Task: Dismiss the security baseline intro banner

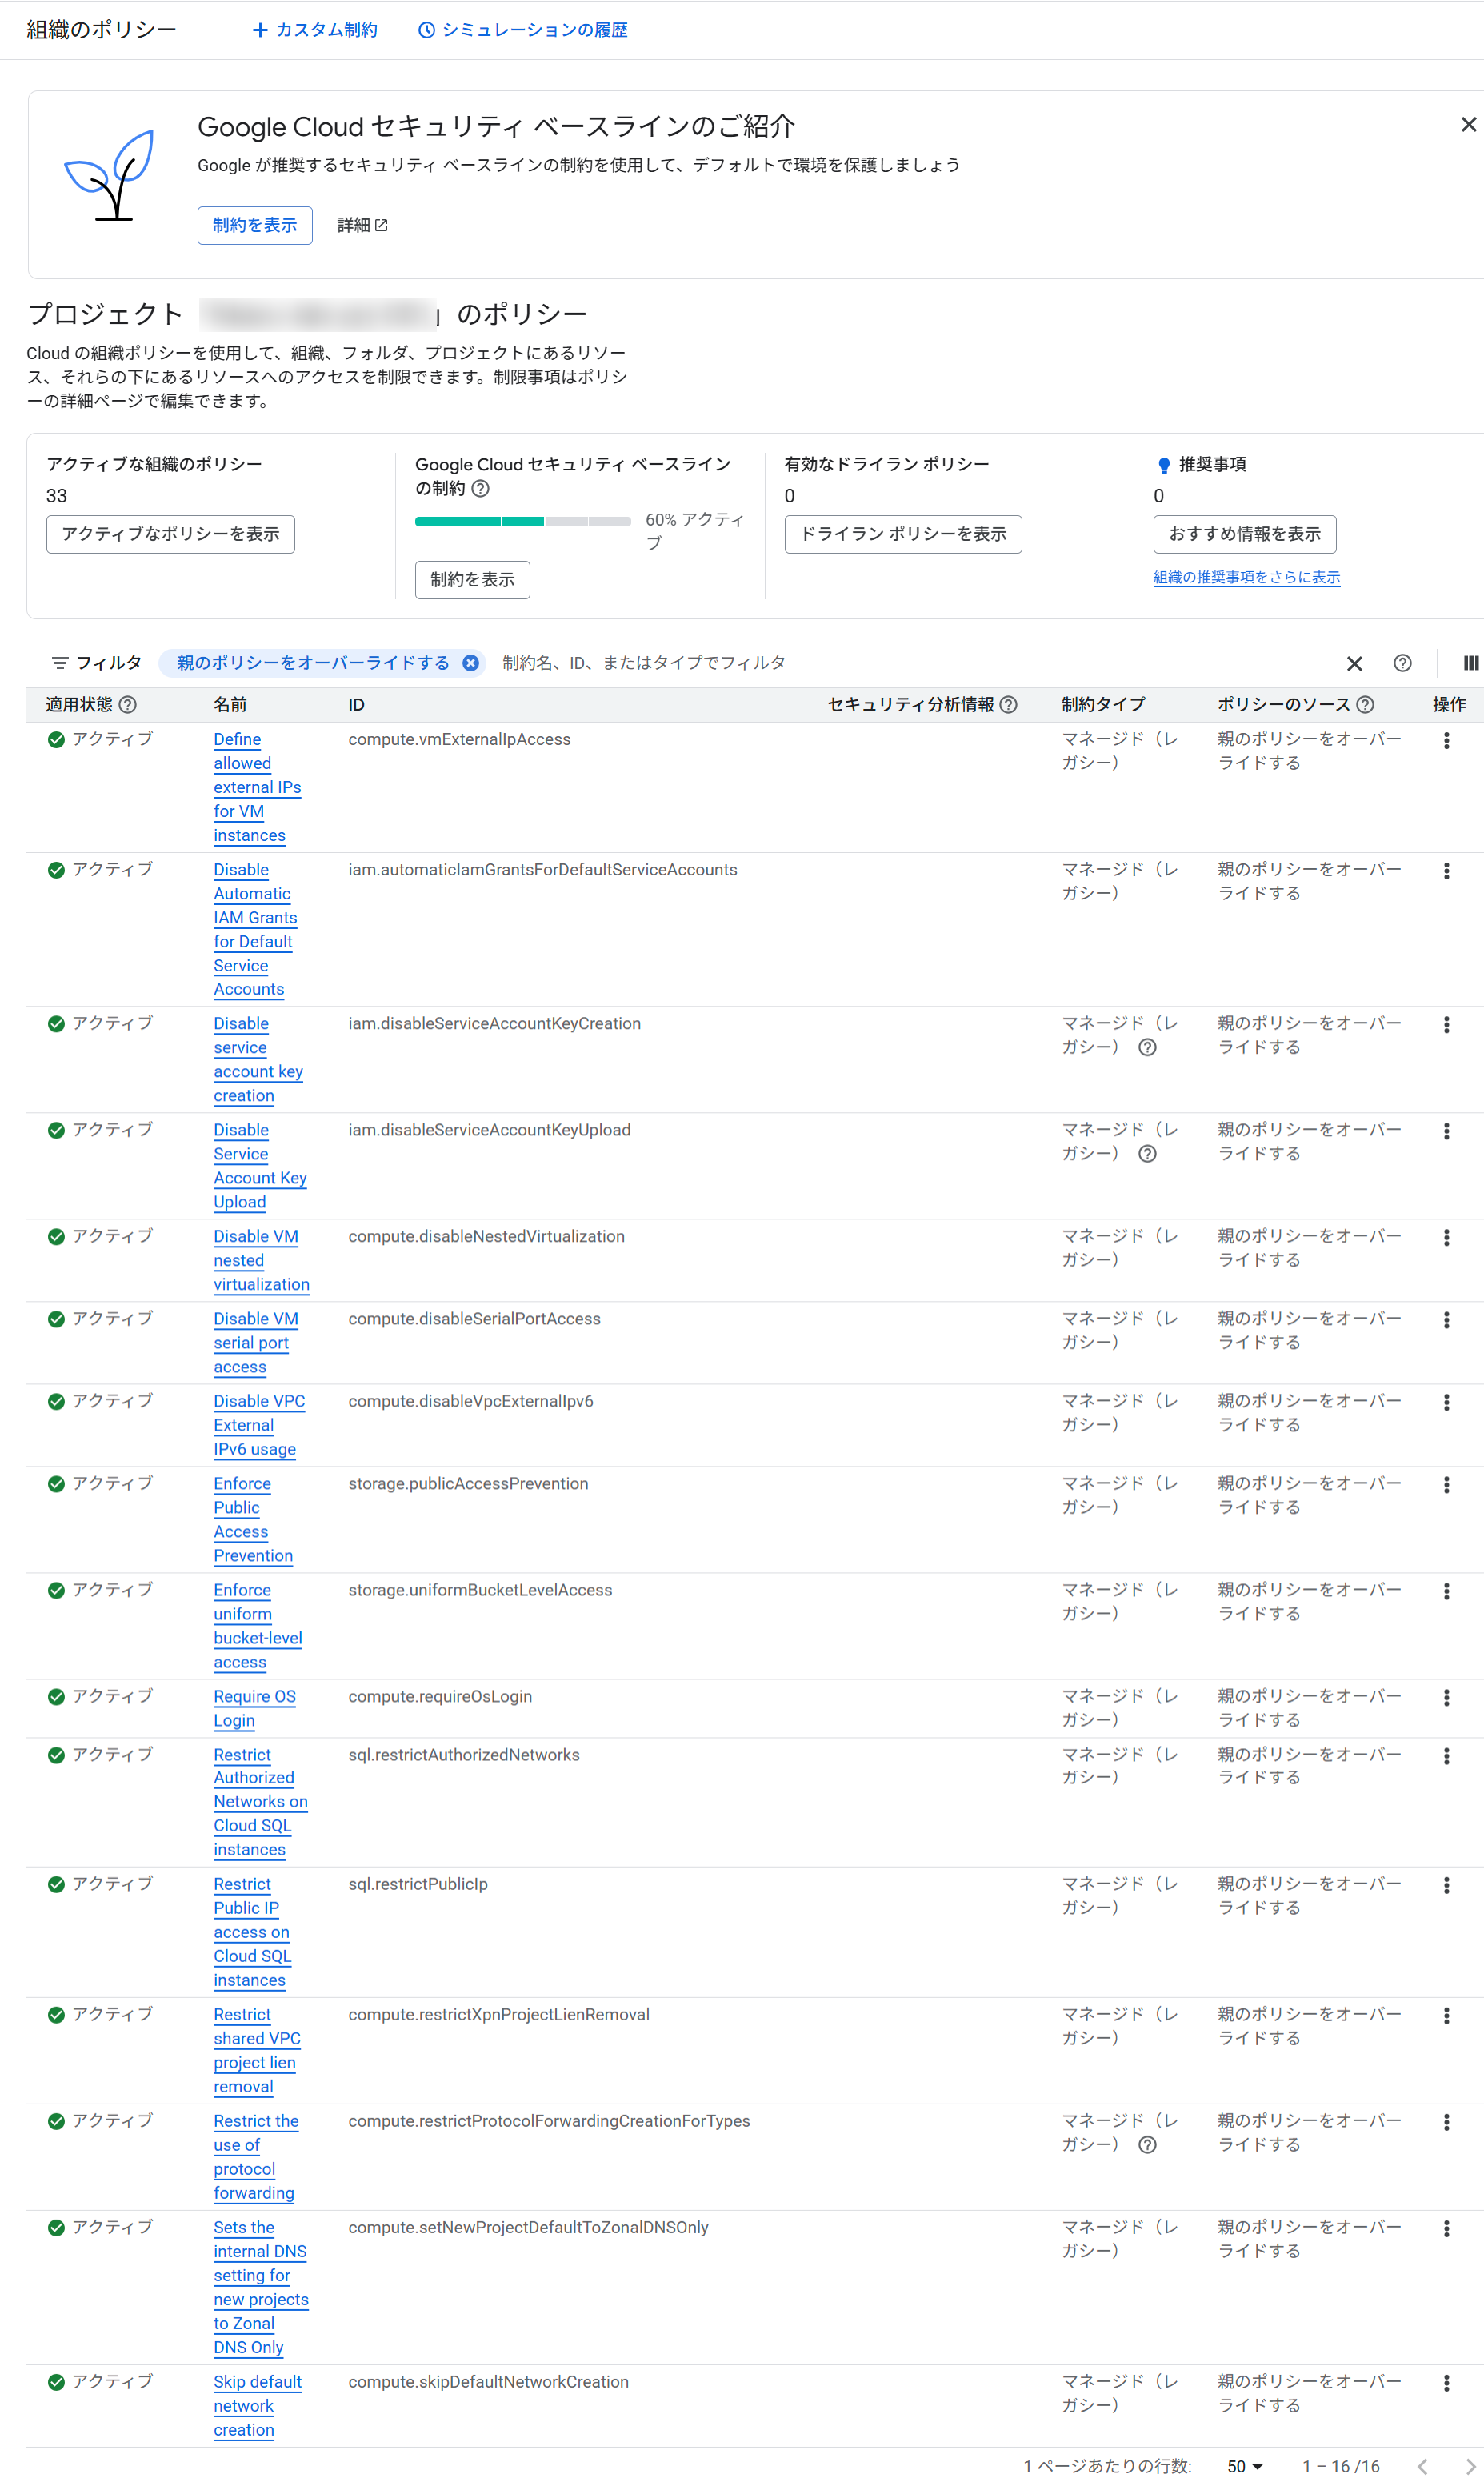Action: (x=1467, y=125)
